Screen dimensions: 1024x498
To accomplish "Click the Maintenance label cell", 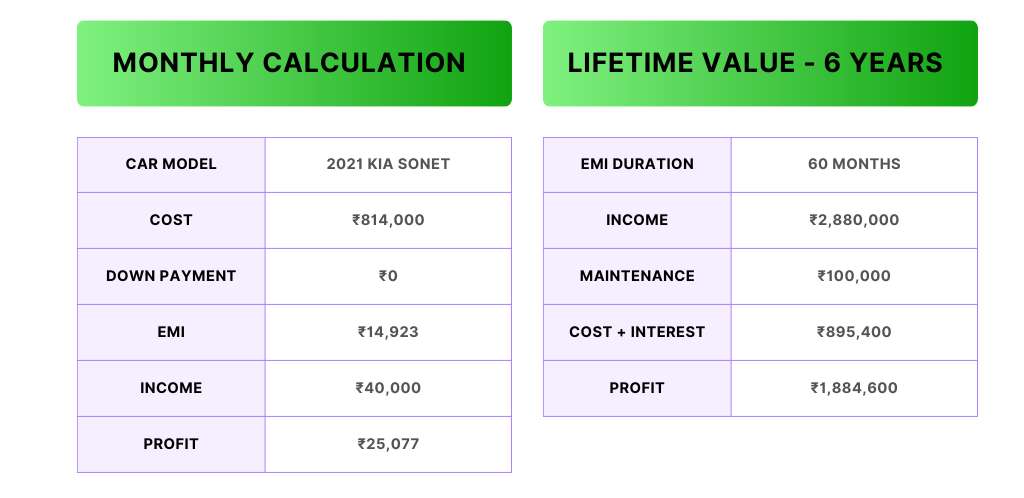I will pyautogui.click(x=637, y=276).
